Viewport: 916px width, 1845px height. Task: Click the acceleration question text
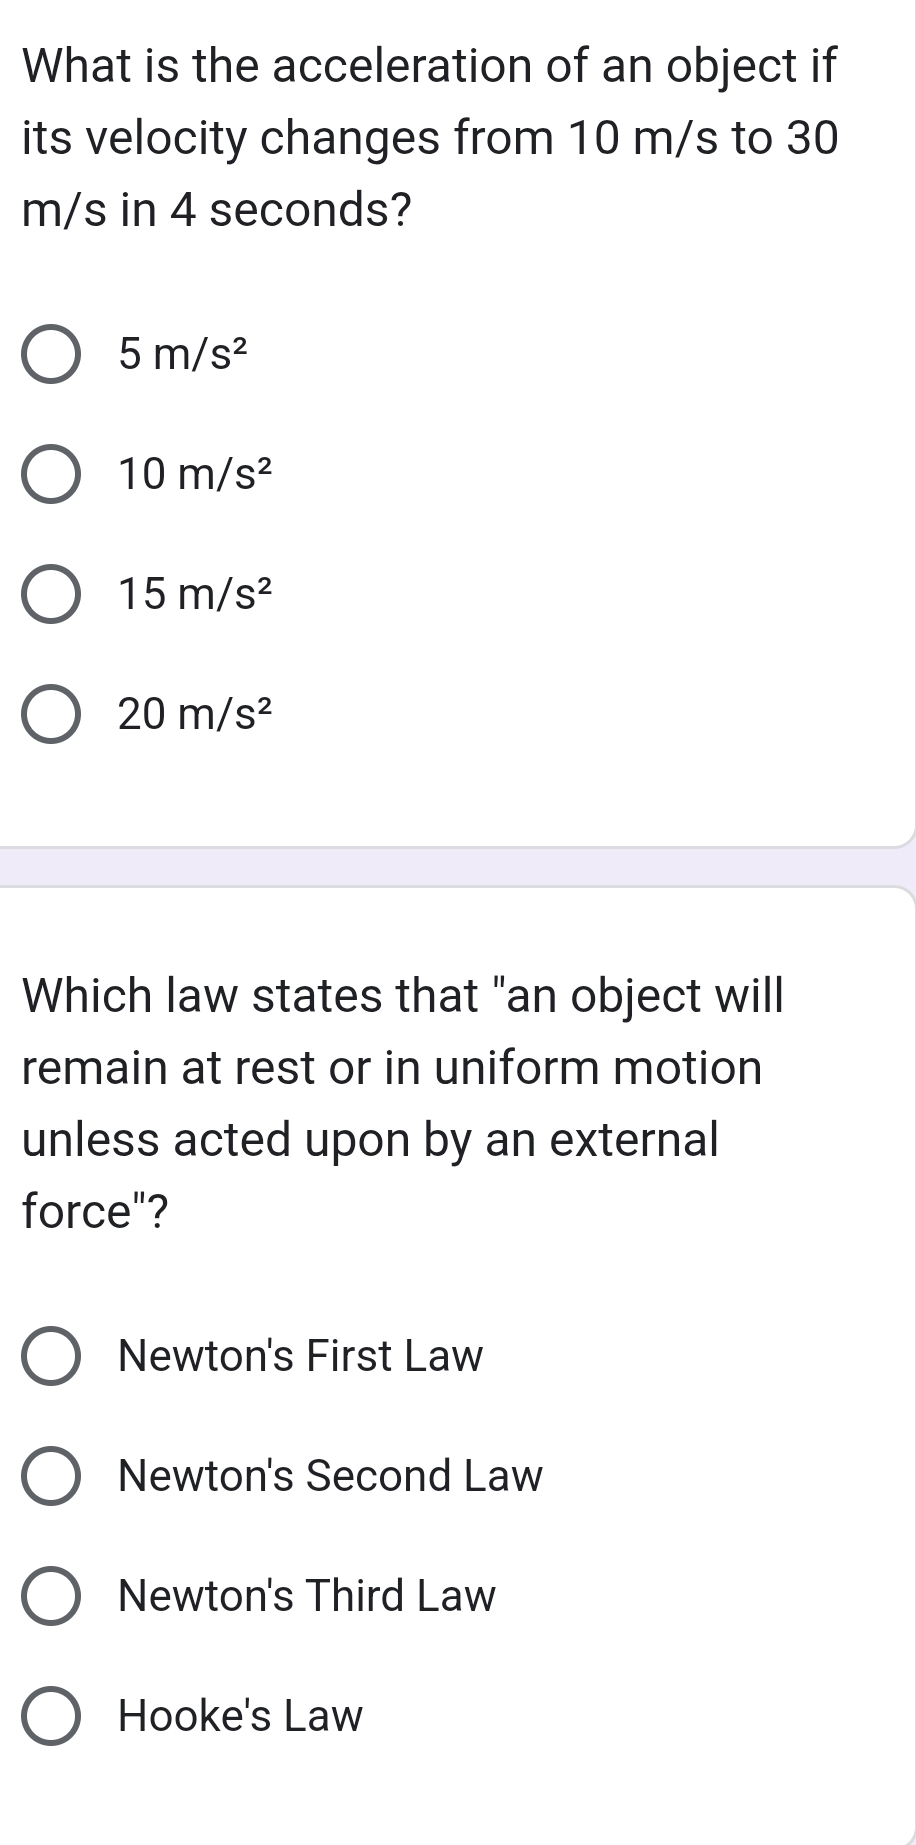click(x=430, y=138)
